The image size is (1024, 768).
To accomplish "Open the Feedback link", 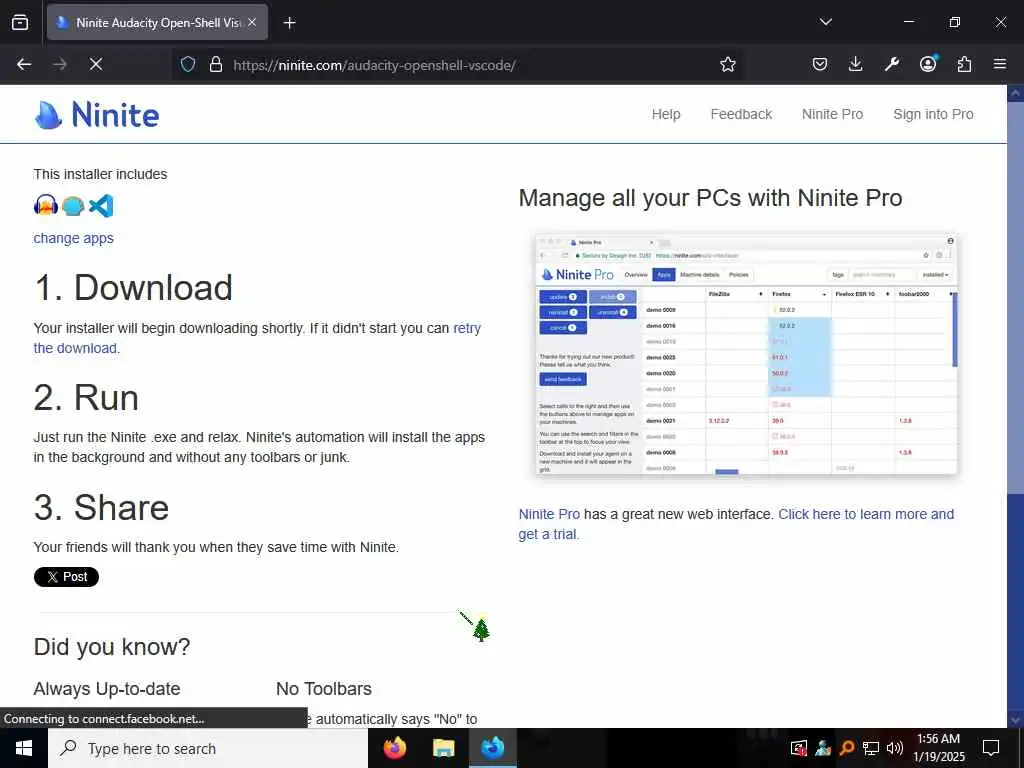I will click(741, 114).
